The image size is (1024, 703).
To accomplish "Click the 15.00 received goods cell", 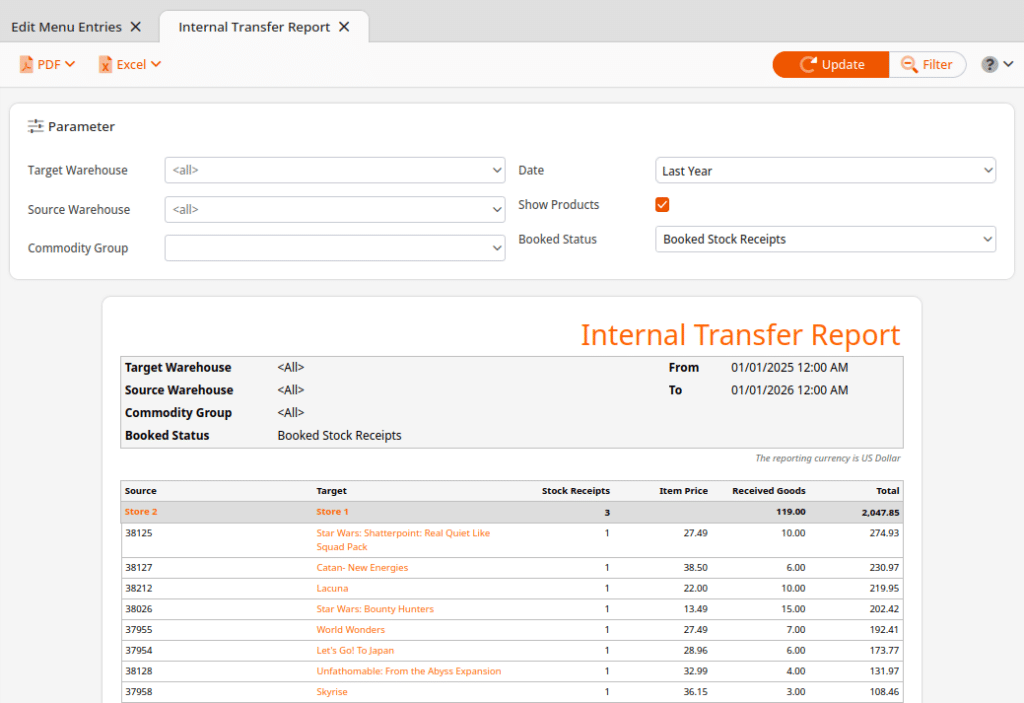I will tap(793, 609).
